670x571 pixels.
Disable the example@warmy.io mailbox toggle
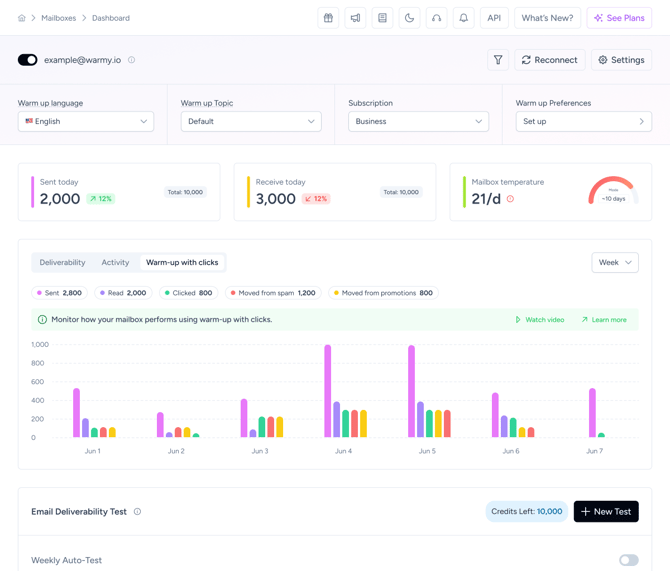click(28, 60)
